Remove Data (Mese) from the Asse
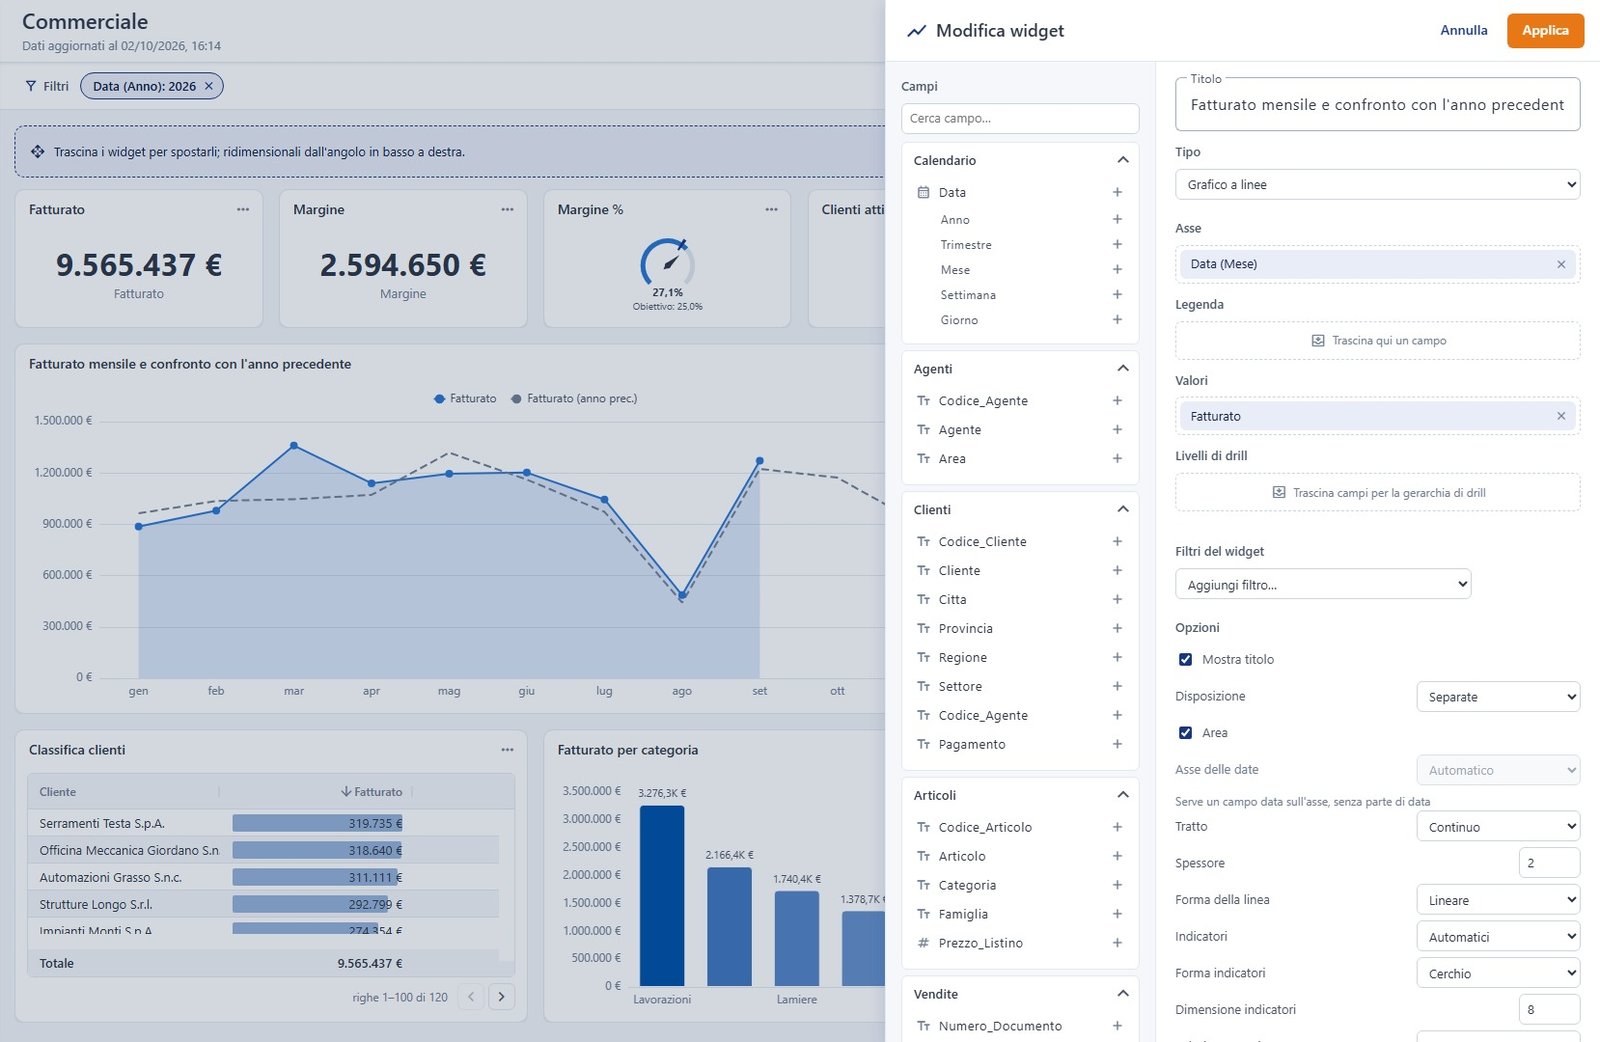The height and width of the screenshot is (1042, 1600). 1561,264
